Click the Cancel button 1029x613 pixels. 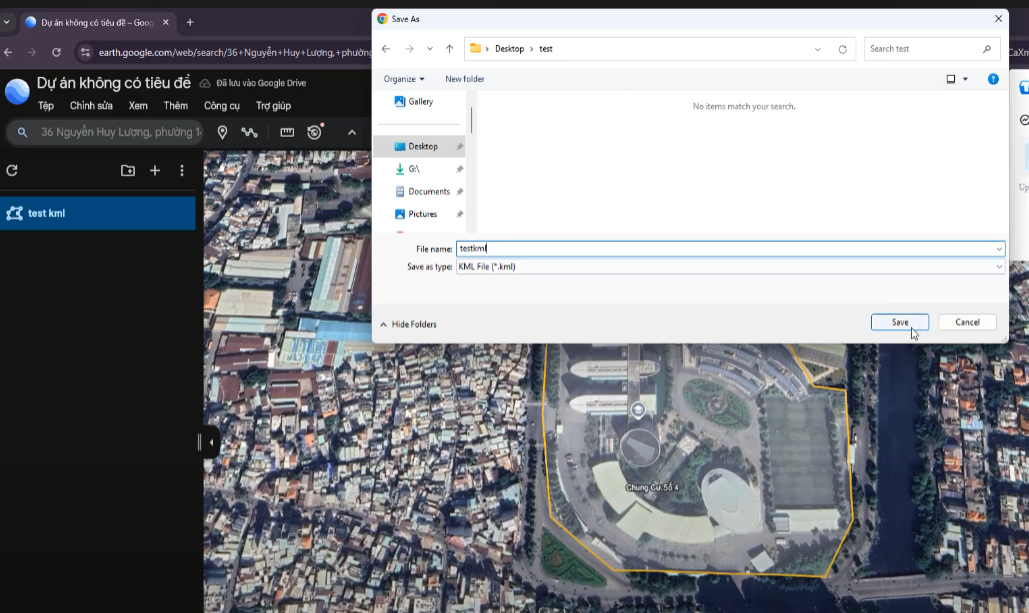pos(967,322)
